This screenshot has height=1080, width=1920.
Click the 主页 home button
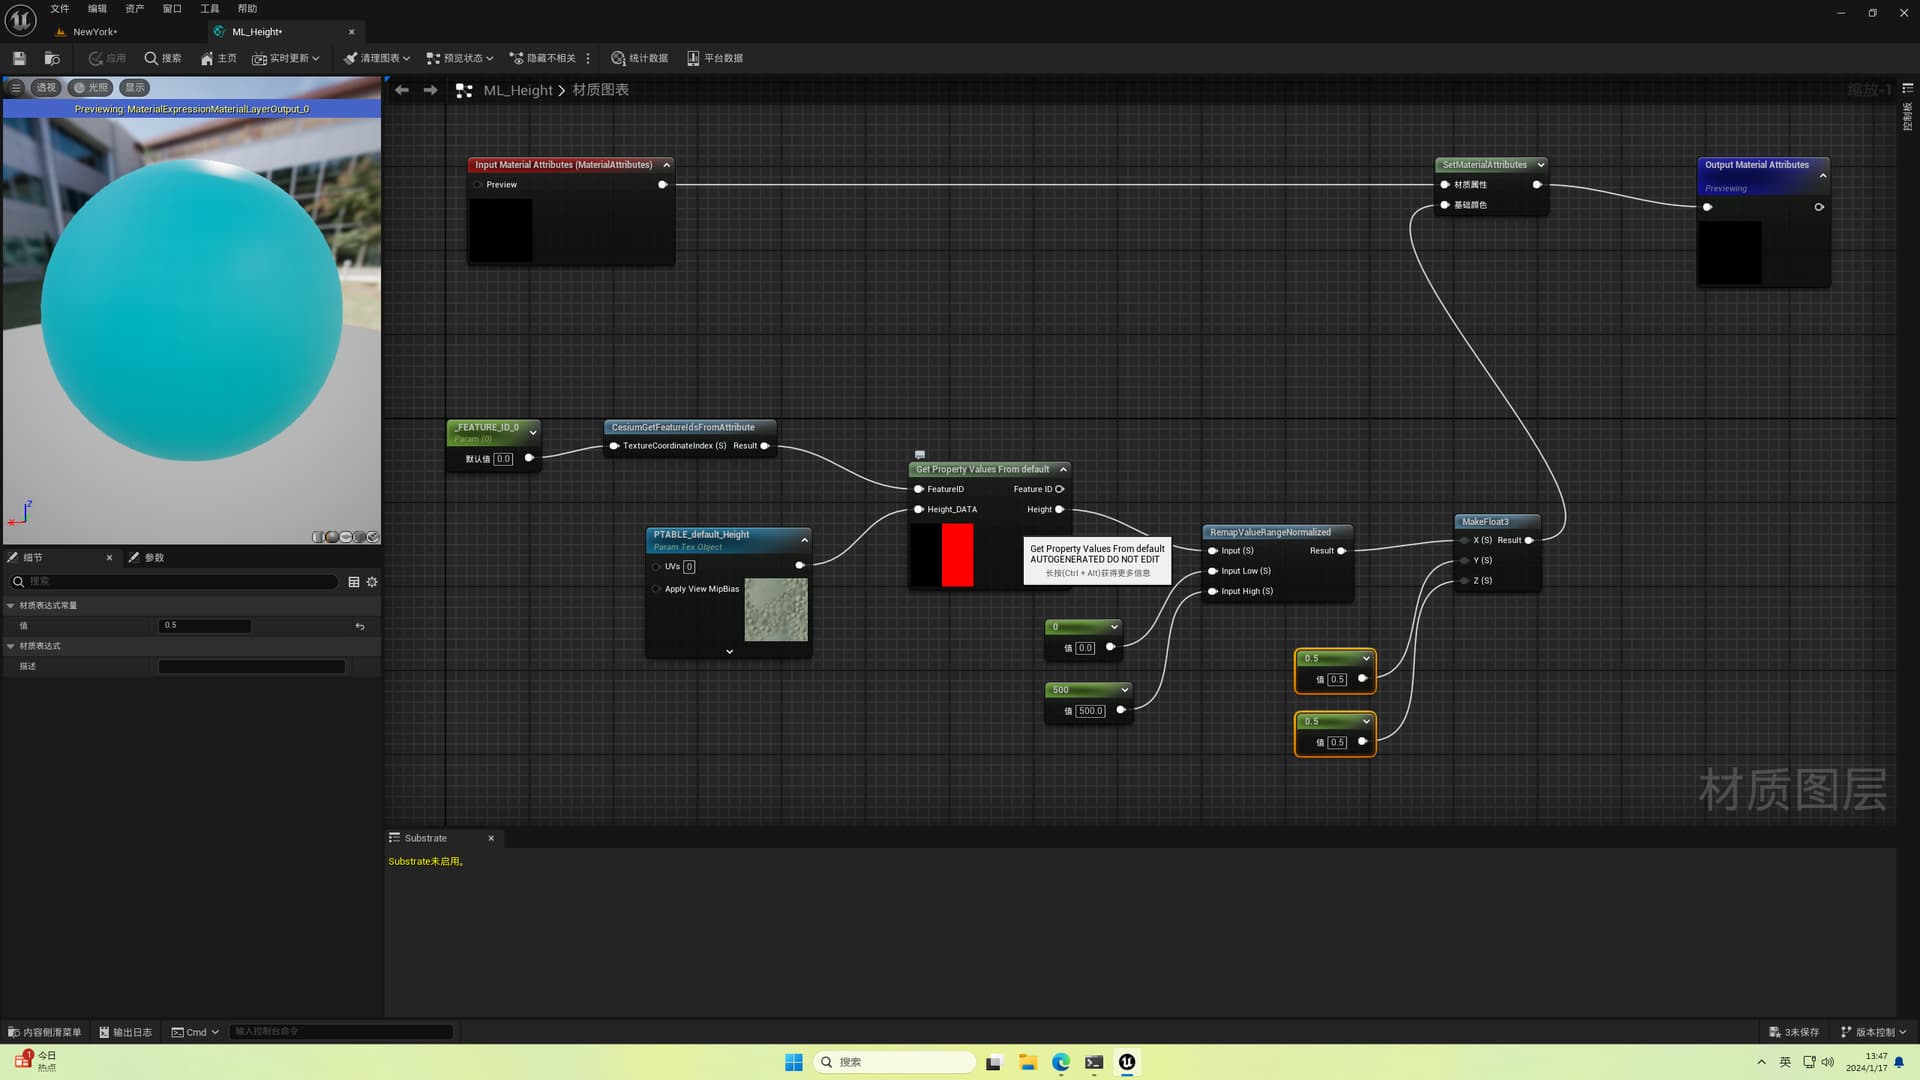218,58
